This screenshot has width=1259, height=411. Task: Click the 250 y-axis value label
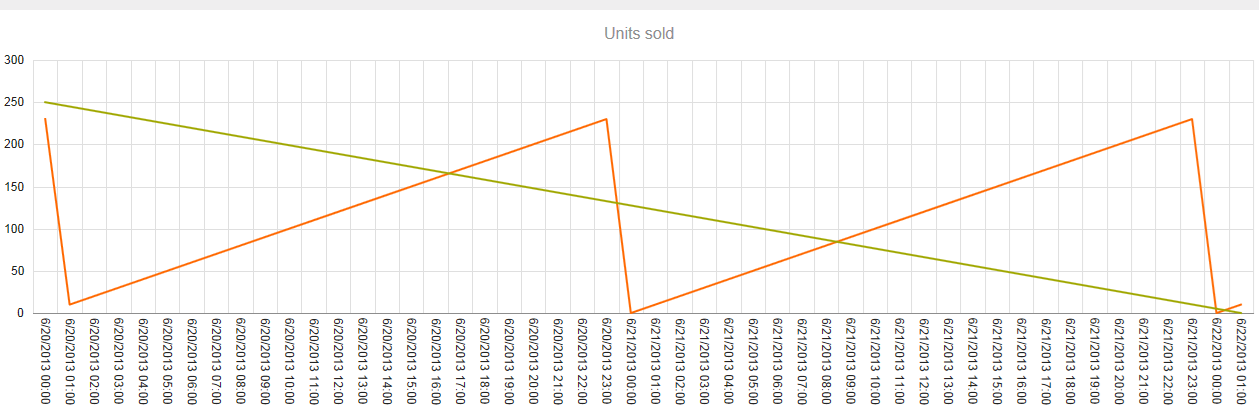(14, 102)
